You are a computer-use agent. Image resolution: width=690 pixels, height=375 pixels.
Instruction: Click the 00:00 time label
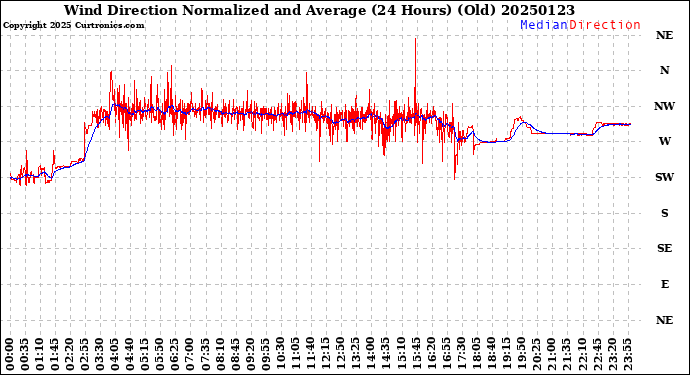point(10,355)
